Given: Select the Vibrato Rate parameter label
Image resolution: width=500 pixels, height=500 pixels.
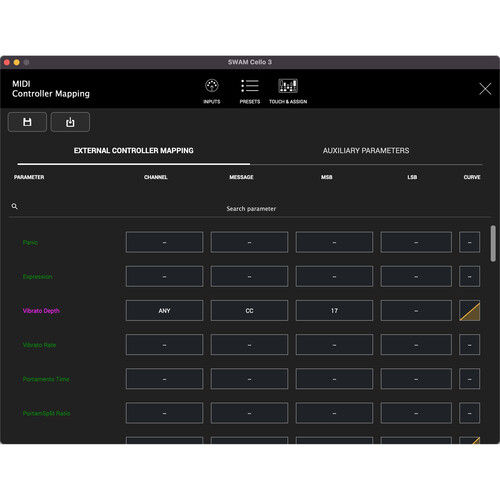Looking at the screenshot, I should point(39,345).
